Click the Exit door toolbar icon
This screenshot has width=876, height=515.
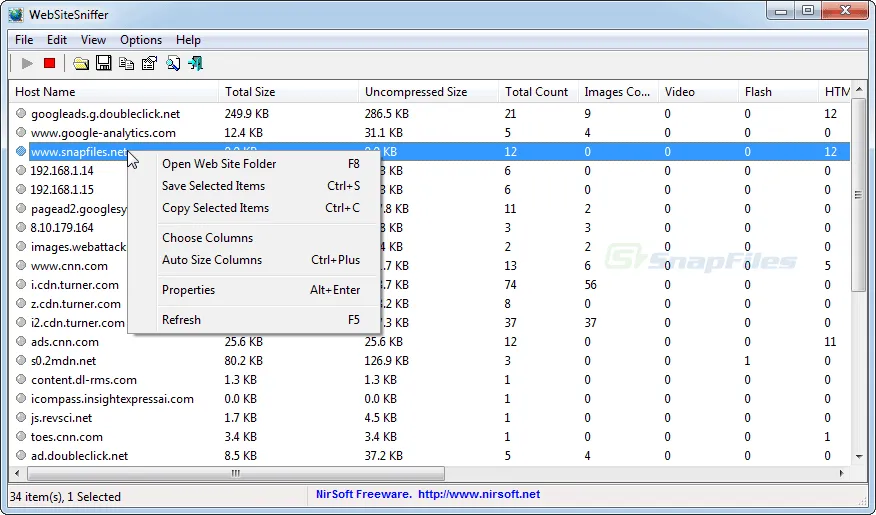pyautogui.click(x=196, y=64)
